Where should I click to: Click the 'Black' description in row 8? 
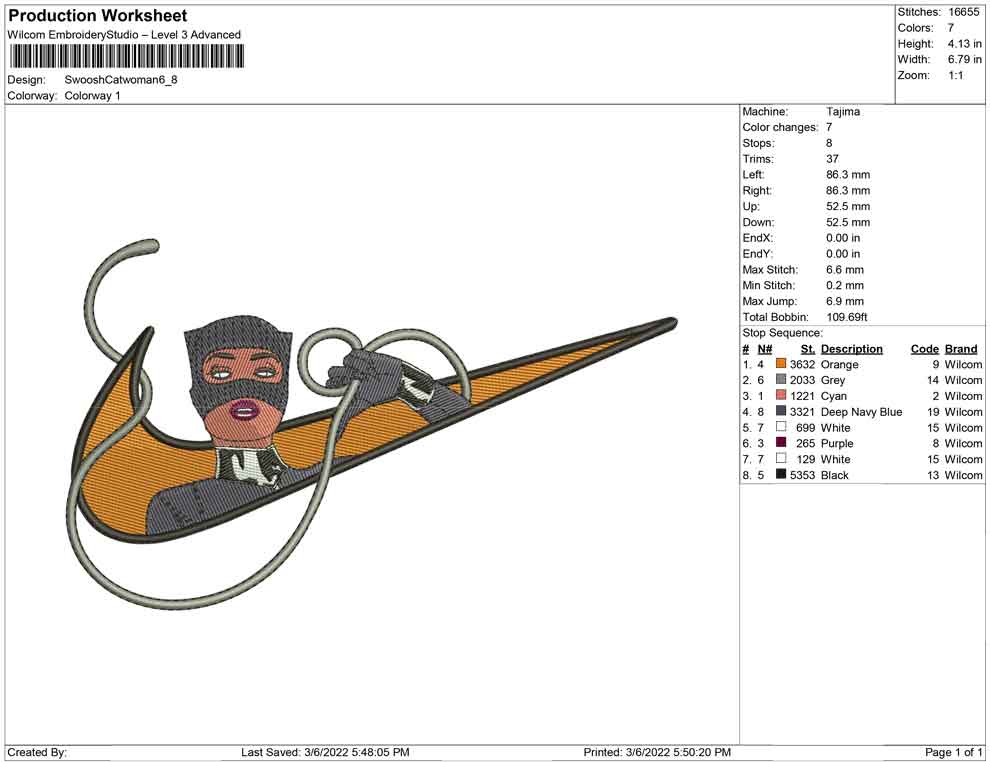tap(835, 475)
